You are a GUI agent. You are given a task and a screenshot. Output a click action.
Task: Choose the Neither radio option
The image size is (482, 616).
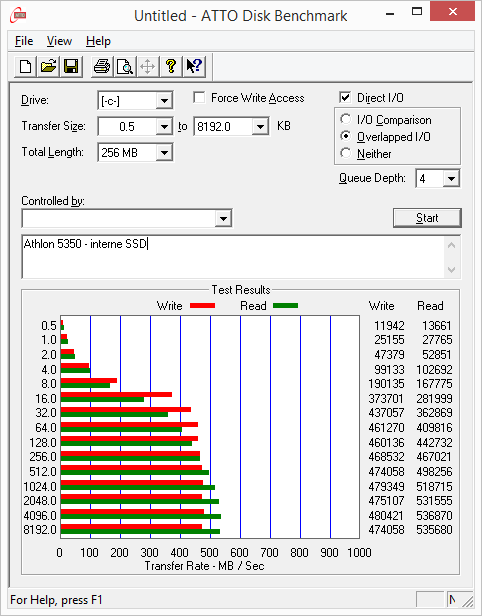point(345,153)
